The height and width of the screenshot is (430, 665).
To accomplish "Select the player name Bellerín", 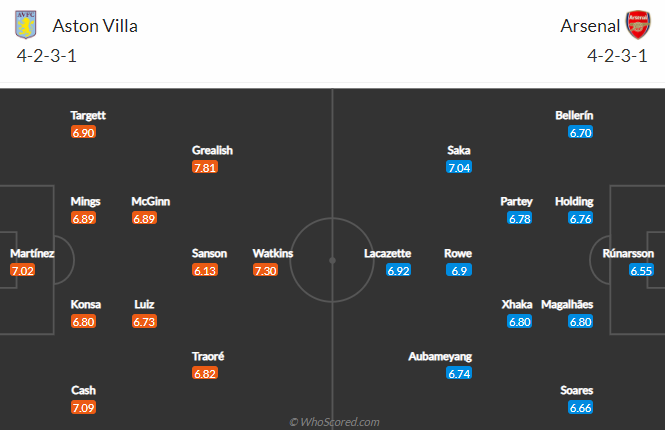I will click(x=574, y=115).
